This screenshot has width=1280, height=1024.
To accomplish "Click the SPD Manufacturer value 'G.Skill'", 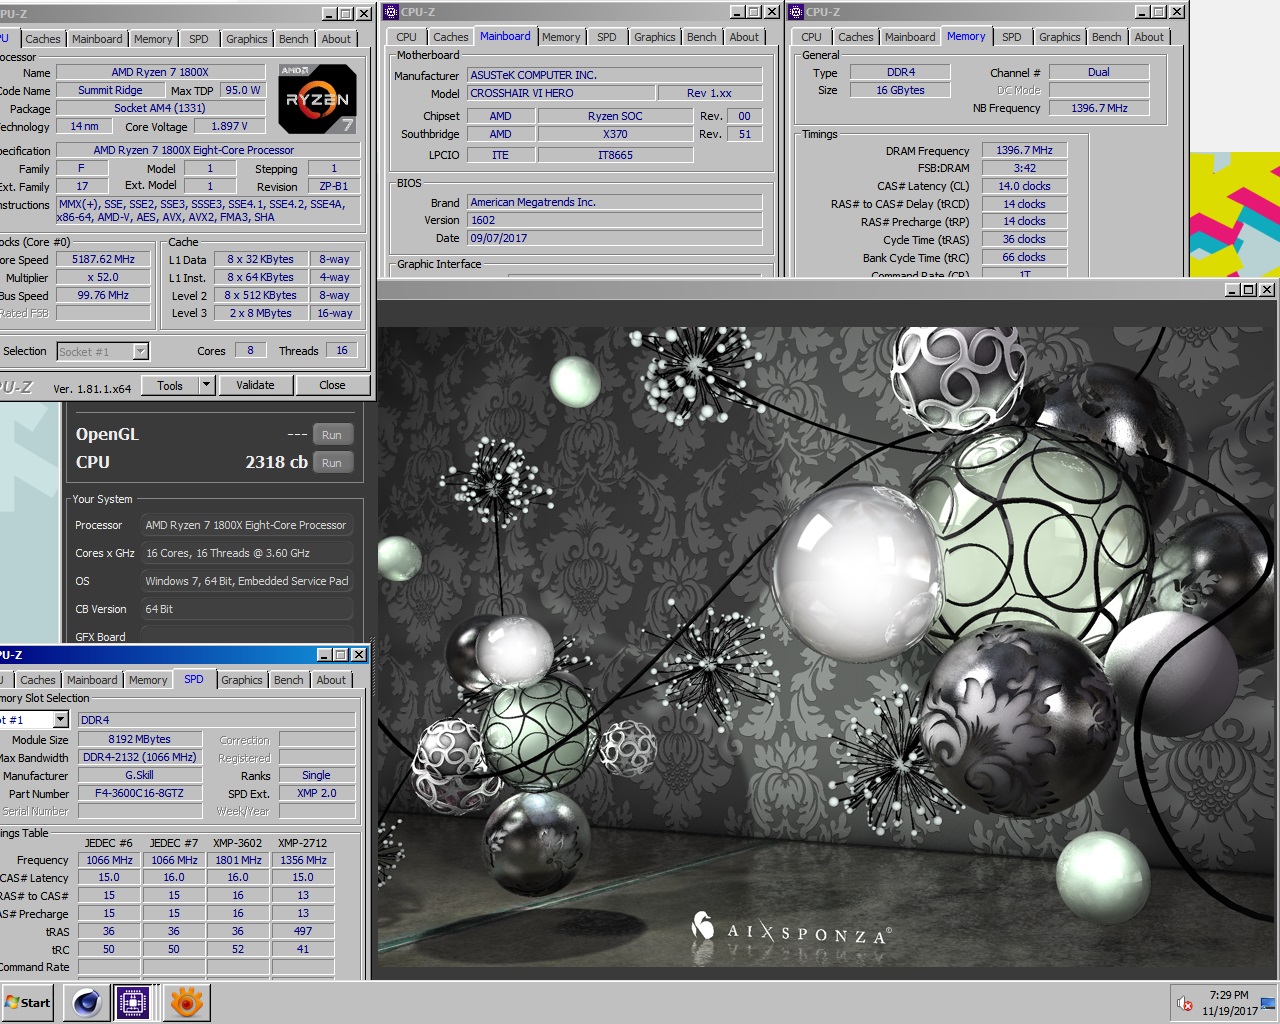I will point(139,775).
